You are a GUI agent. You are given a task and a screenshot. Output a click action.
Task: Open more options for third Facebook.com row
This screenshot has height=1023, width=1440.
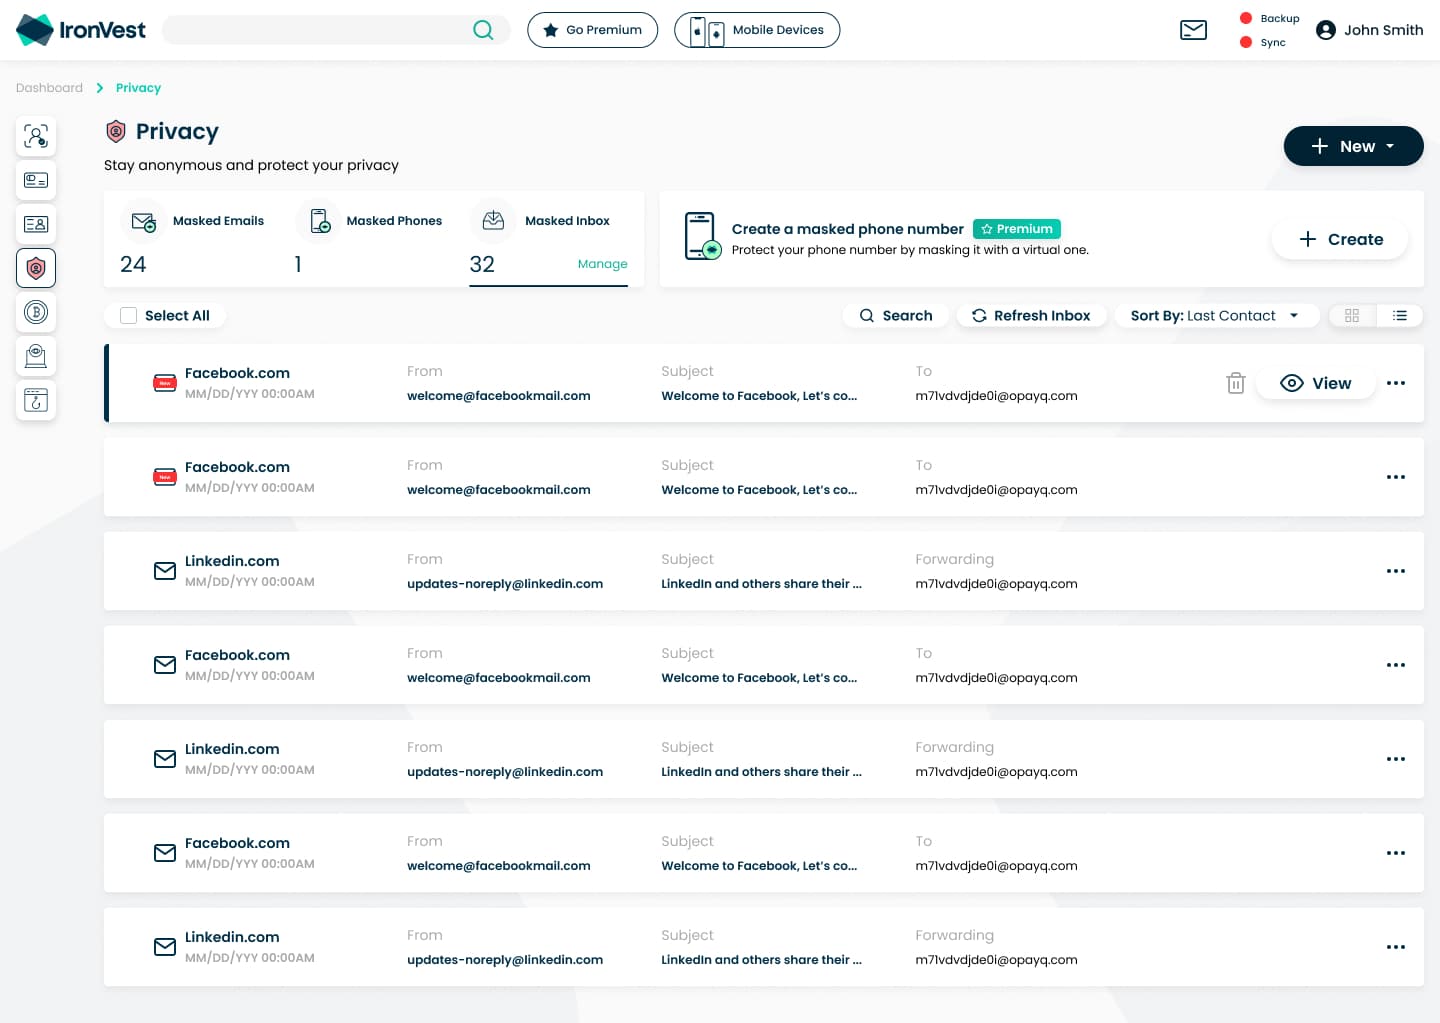point(1396,665)
